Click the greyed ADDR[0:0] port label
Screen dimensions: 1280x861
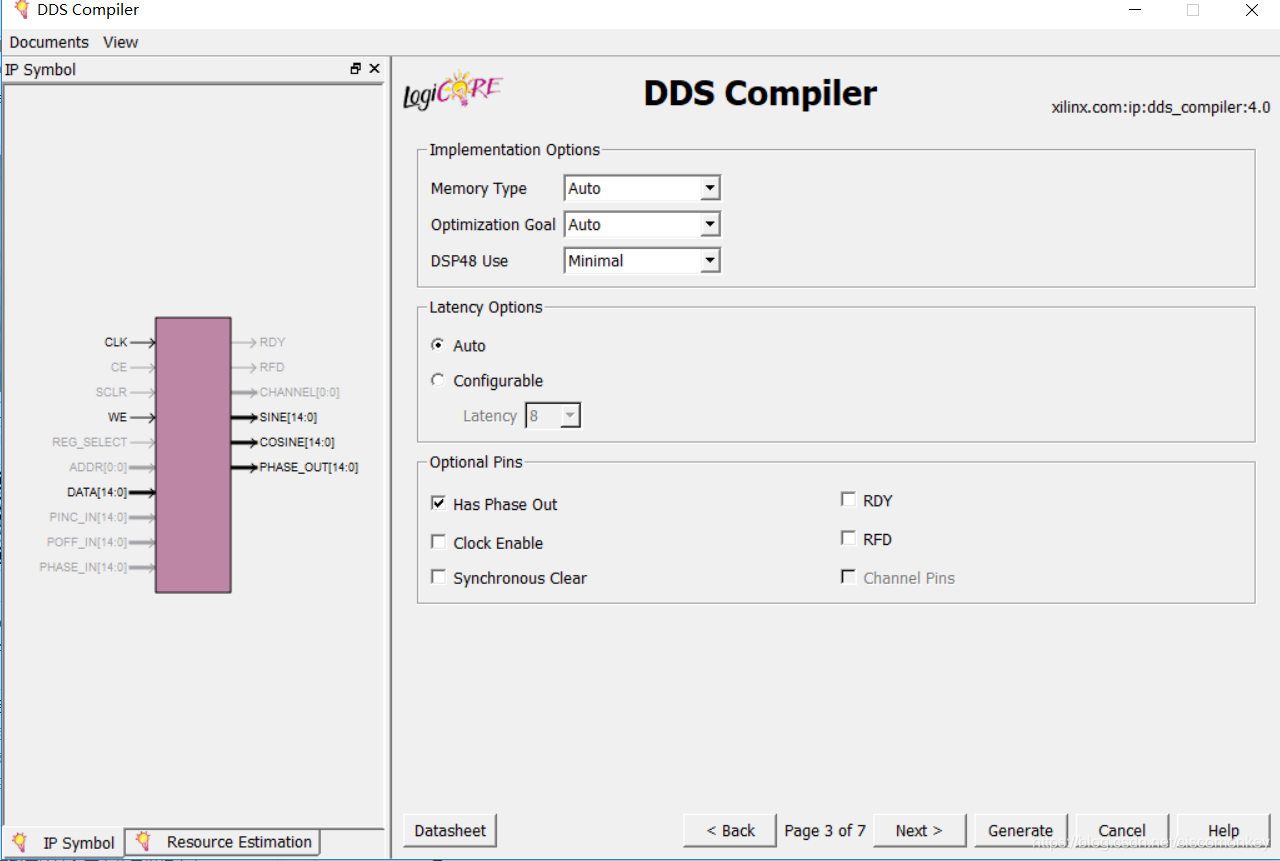98,467
